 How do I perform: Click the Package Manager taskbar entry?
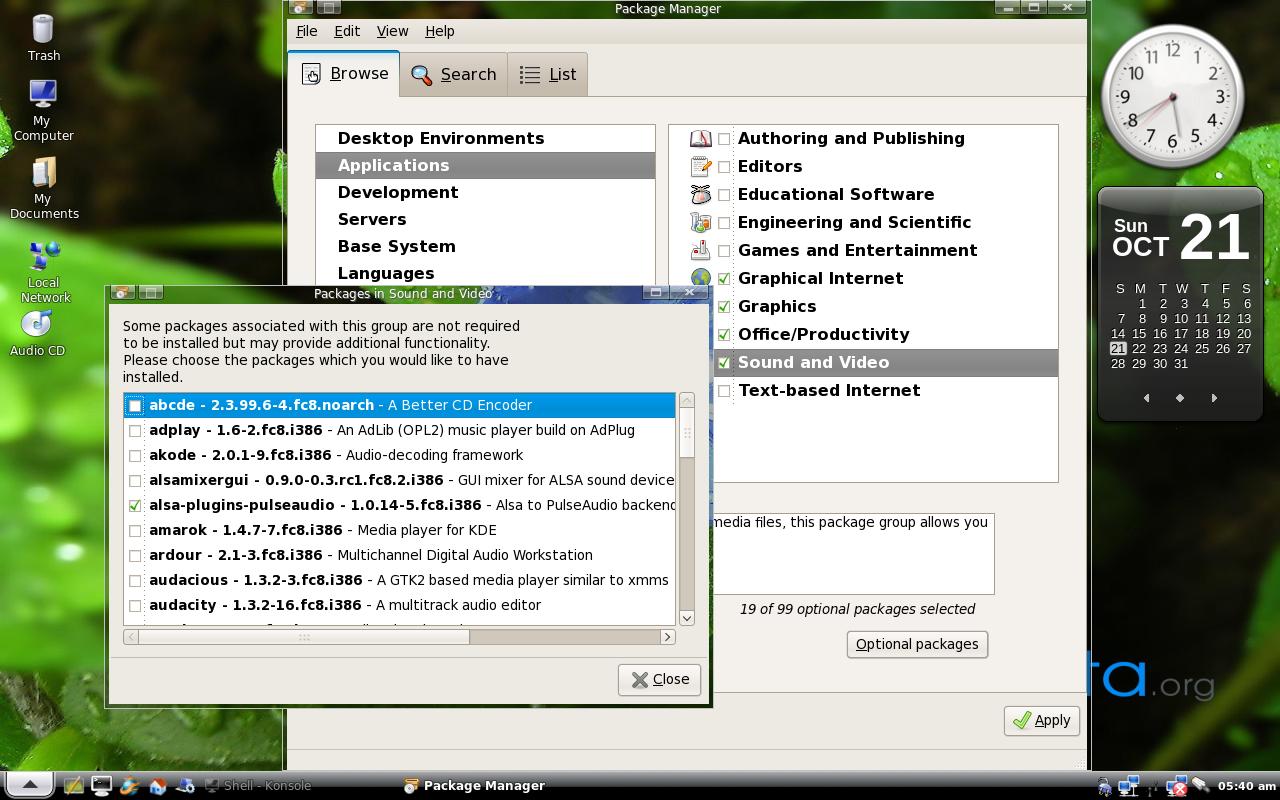click(x=474, y=786)
